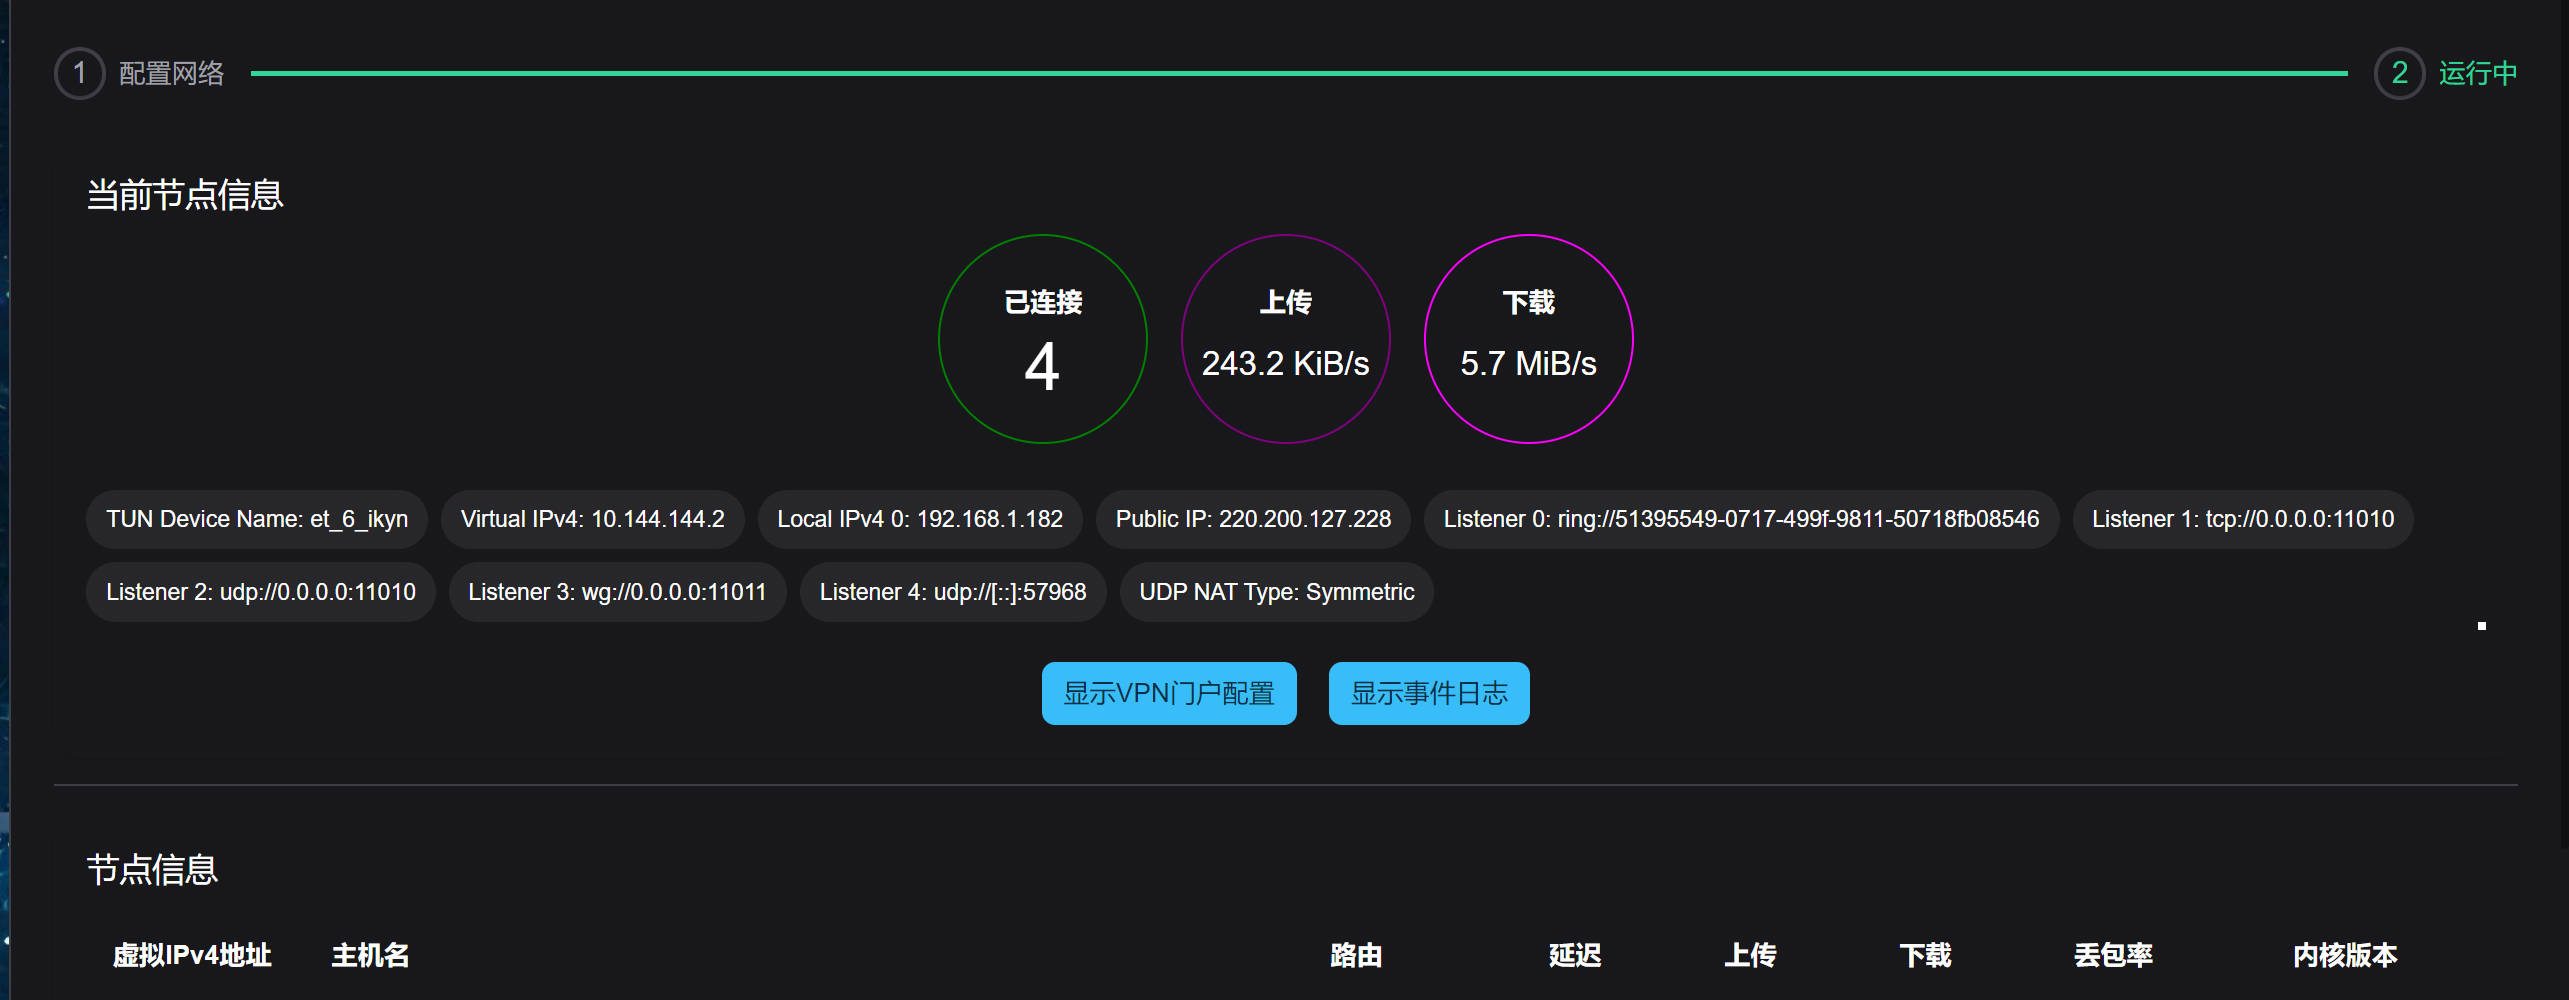Select the Listener 3 wg listener chip
Screen dimensions: 2569x1000
click(616, 591)
